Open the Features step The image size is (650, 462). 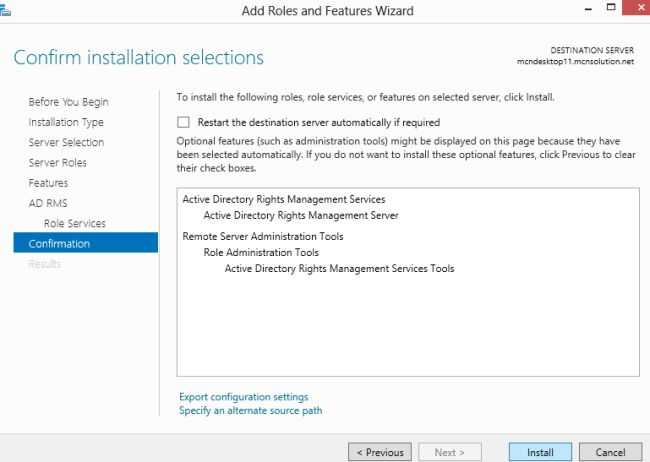click(48, 183)
